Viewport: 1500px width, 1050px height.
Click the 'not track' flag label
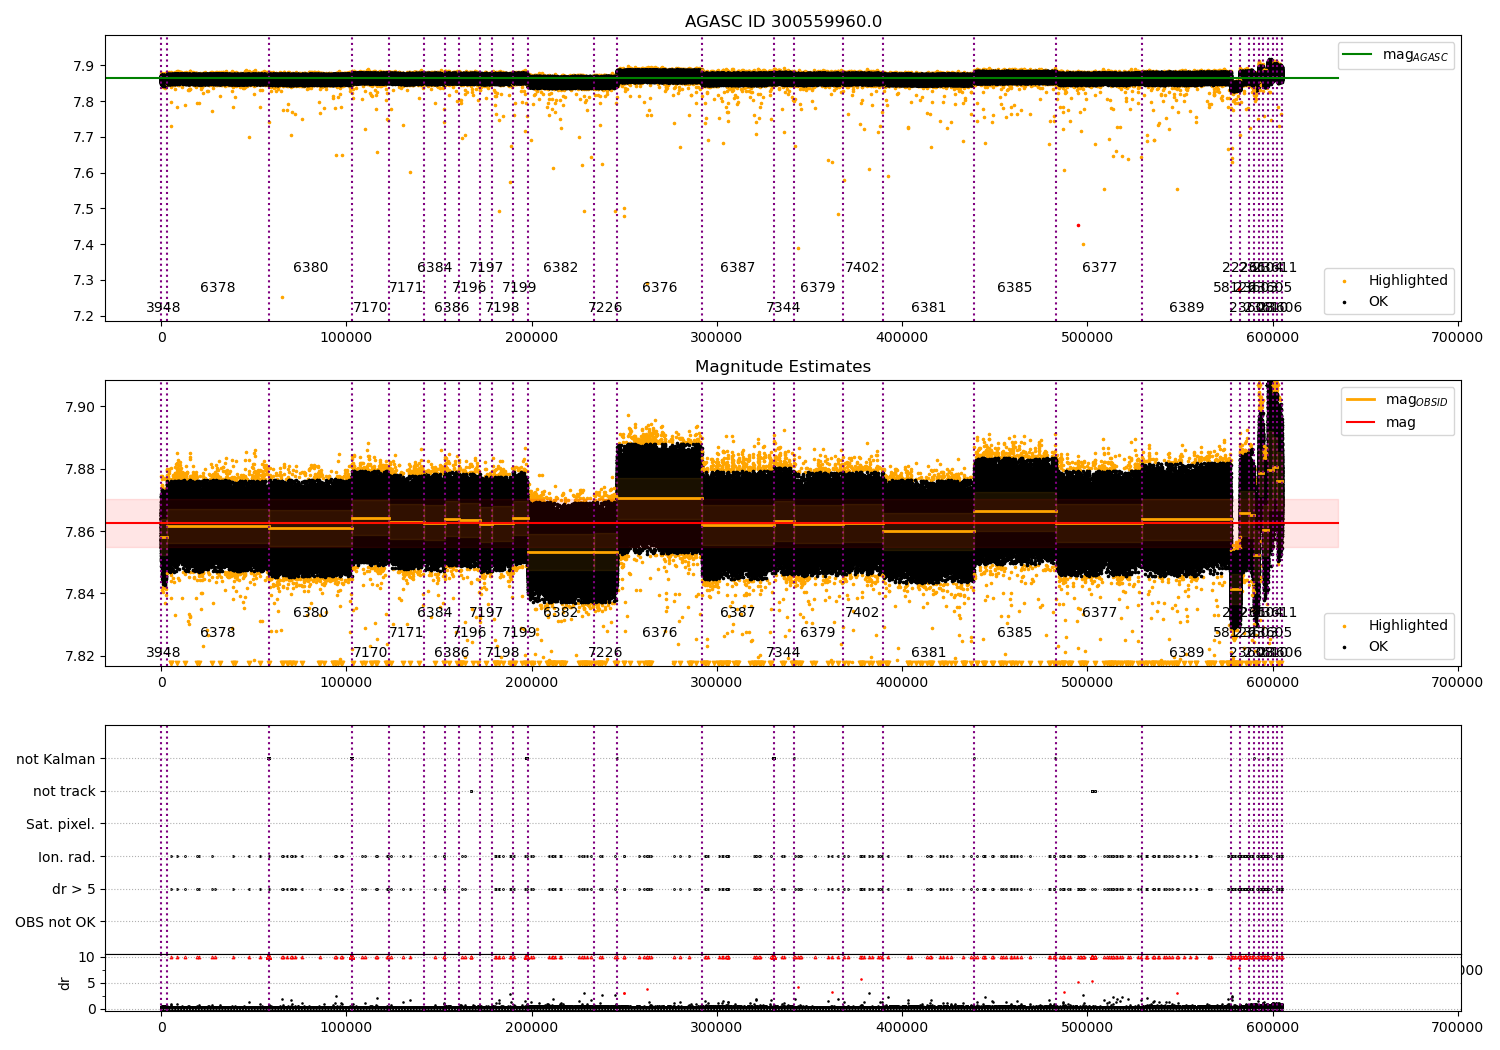tap(64, 791)
